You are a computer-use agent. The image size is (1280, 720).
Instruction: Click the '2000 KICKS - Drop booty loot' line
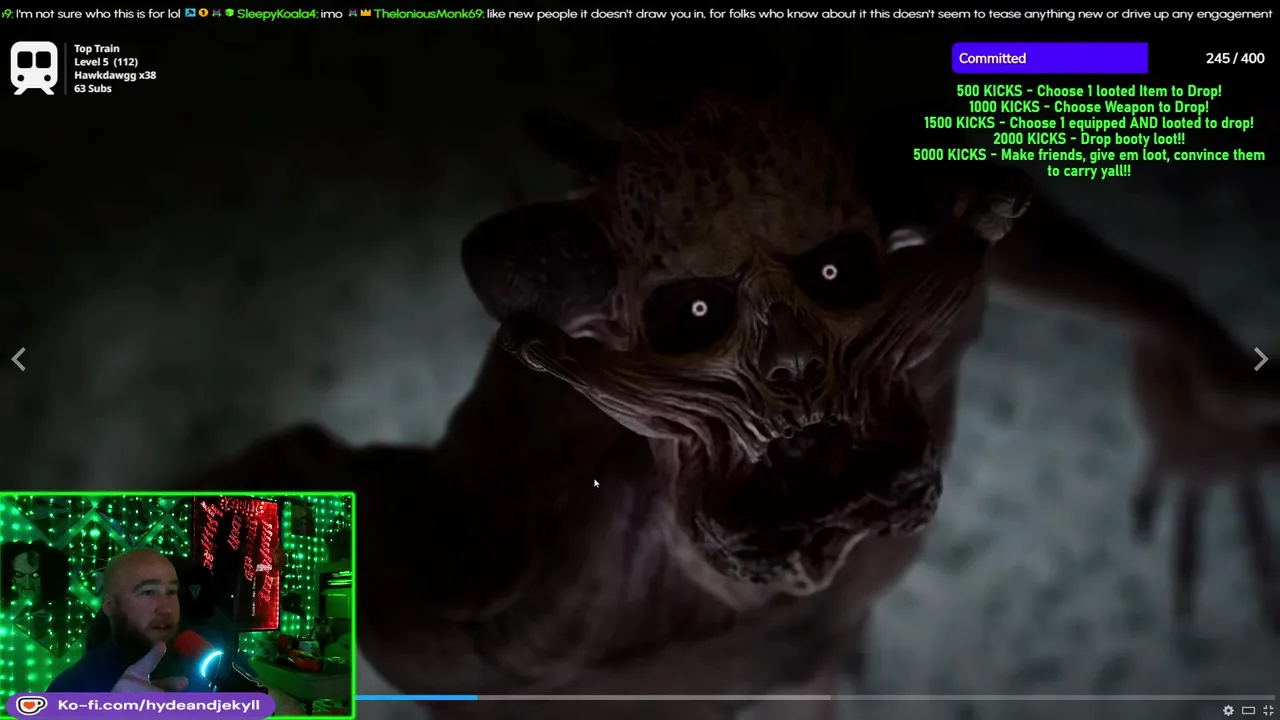coord(1088,139)
